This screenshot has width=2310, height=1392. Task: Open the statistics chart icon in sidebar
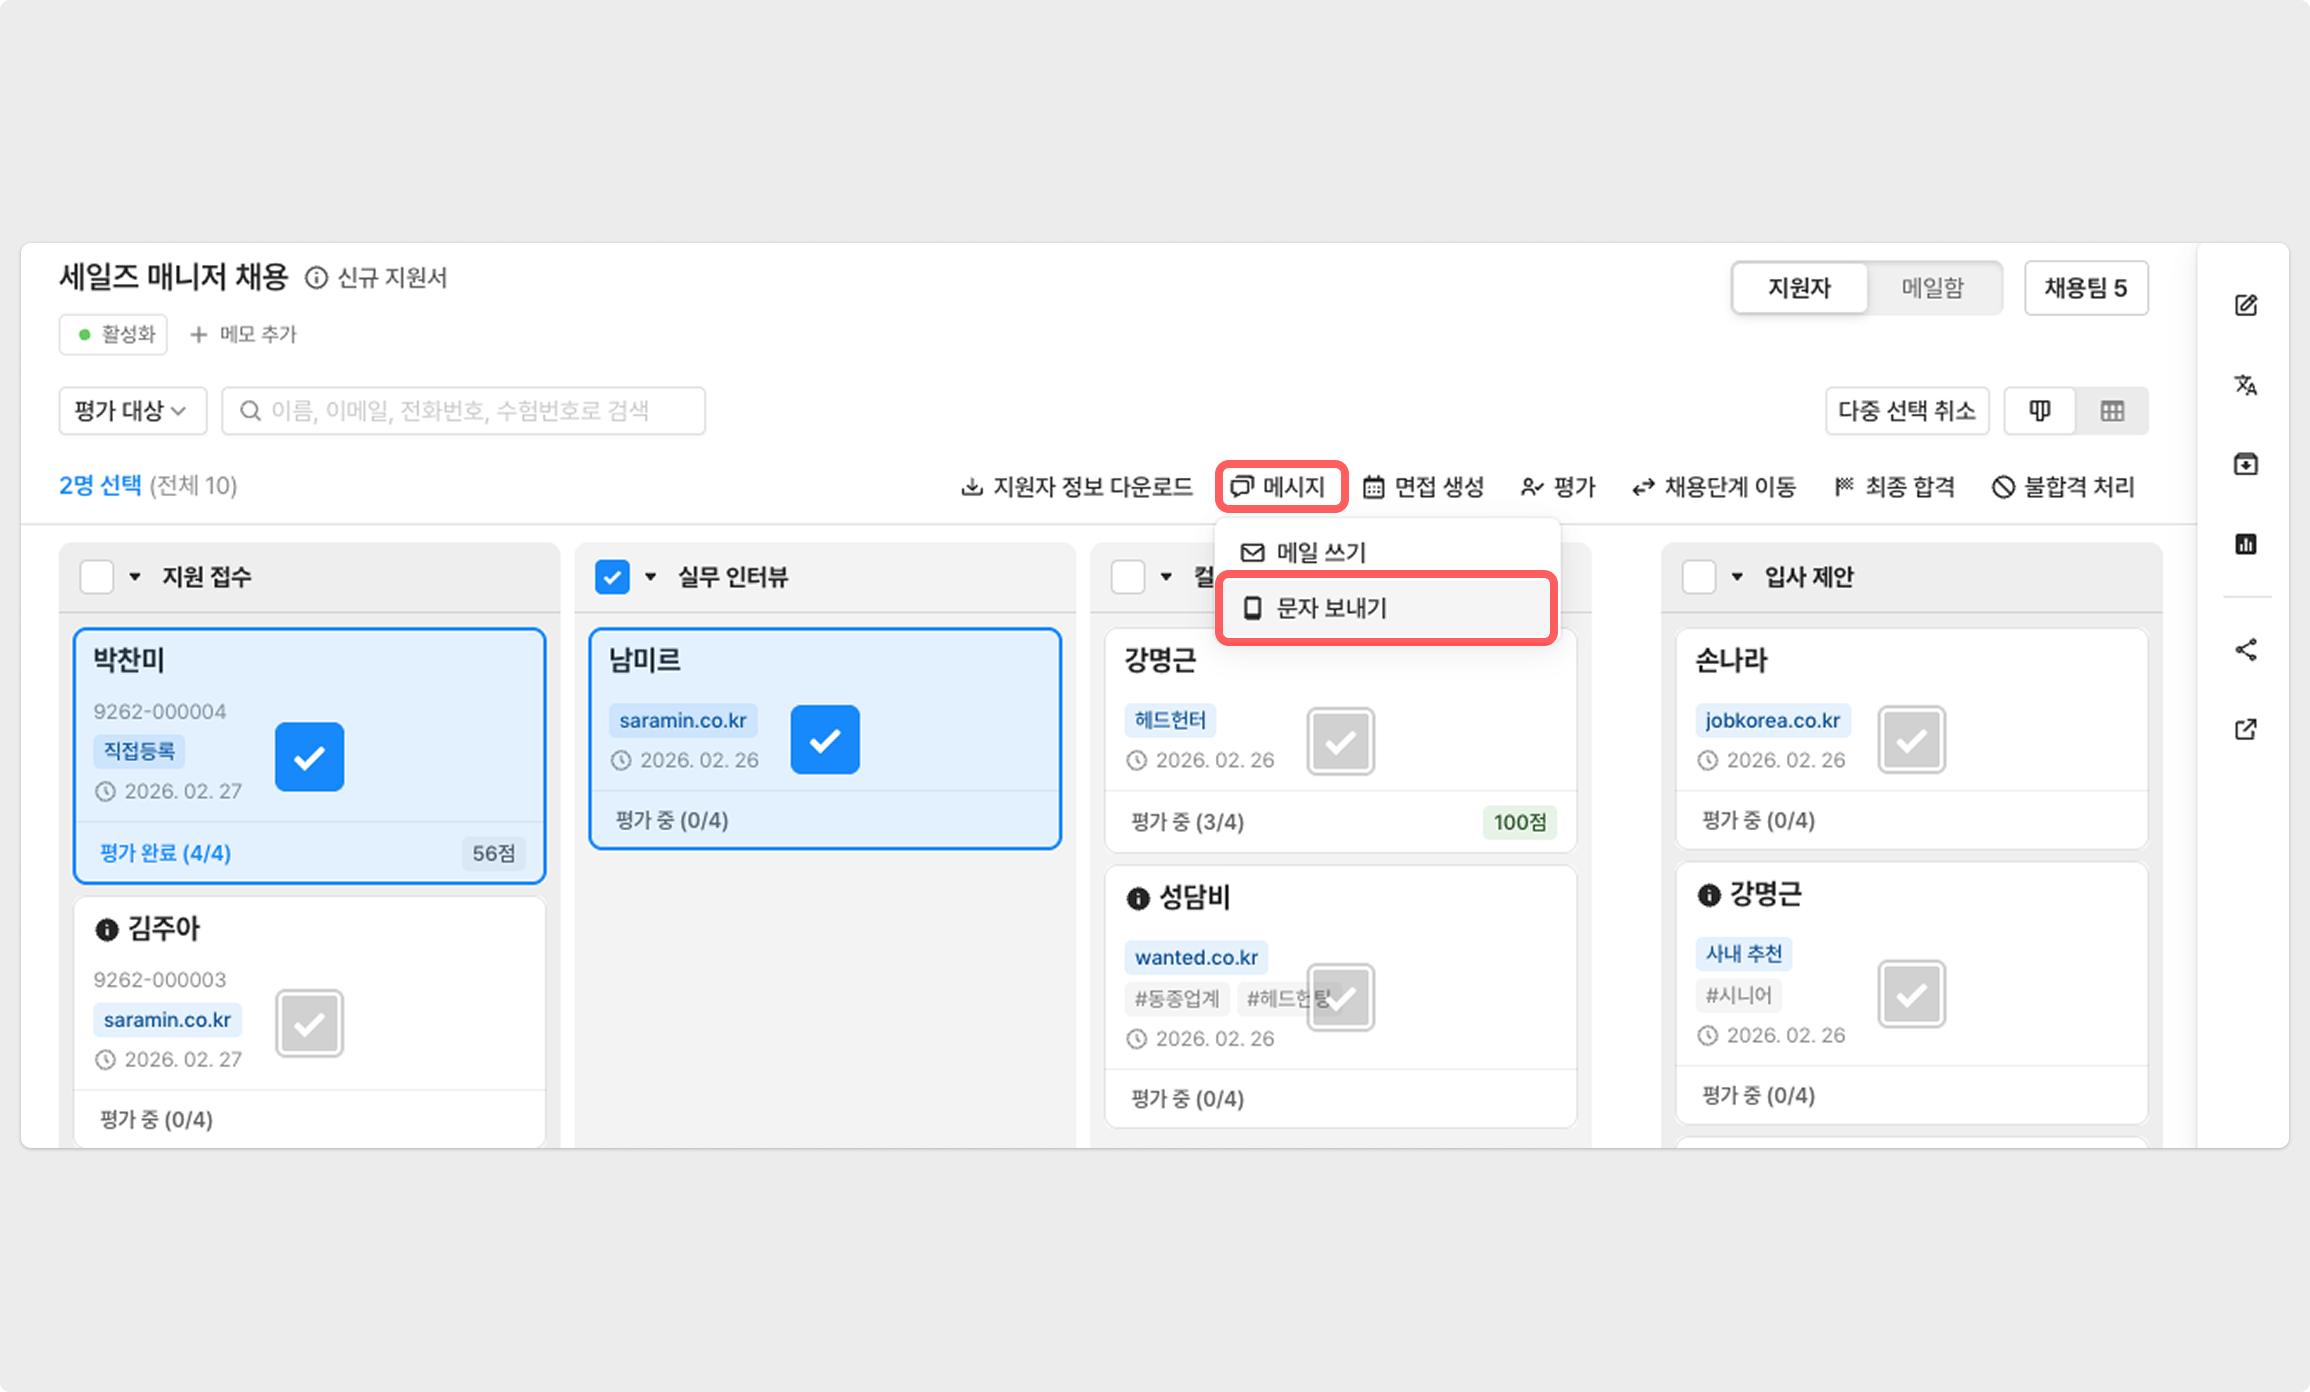pos(2246,544)
